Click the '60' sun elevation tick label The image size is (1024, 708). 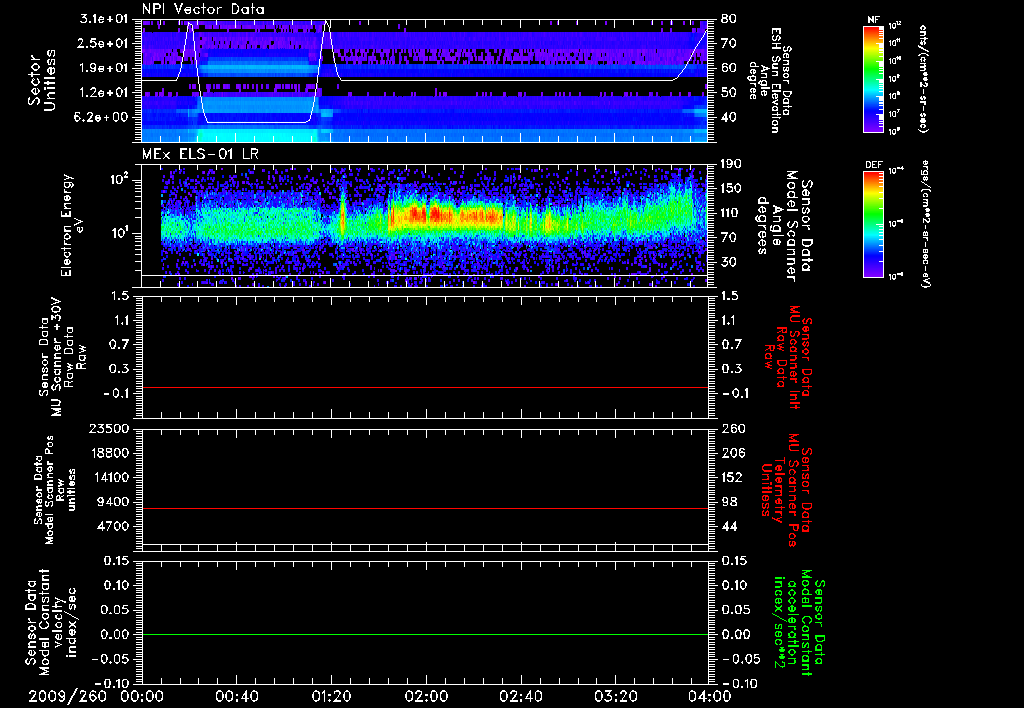[728, 68]
